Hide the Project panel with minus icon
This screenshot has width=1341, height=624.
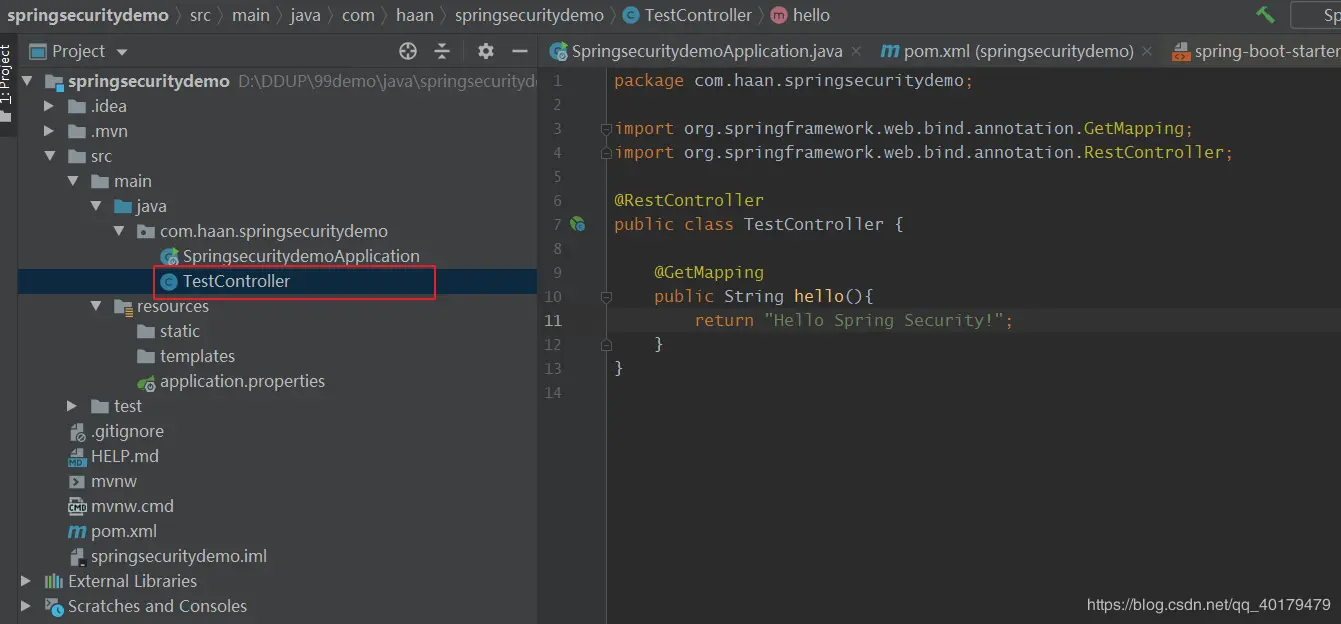(x=520, y=51)
